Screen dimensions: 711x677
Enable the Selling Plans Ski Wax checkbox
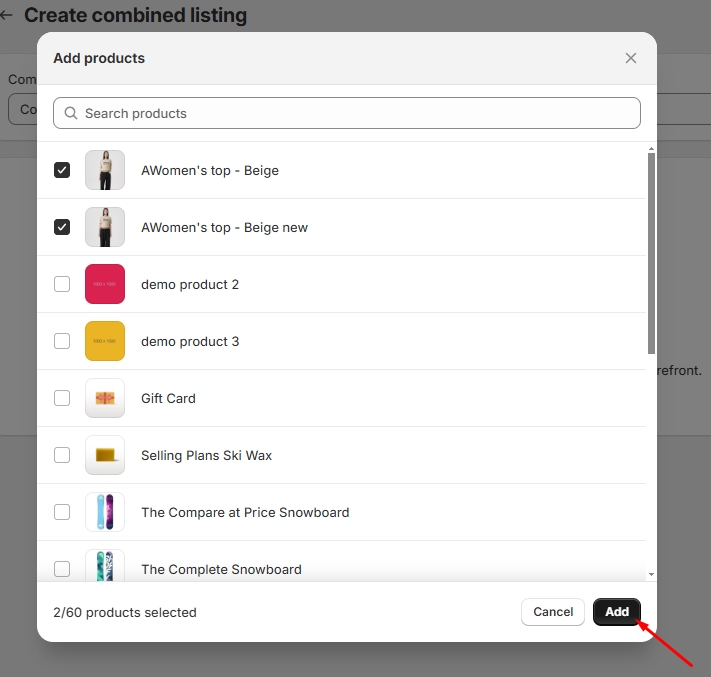point(62,455)
